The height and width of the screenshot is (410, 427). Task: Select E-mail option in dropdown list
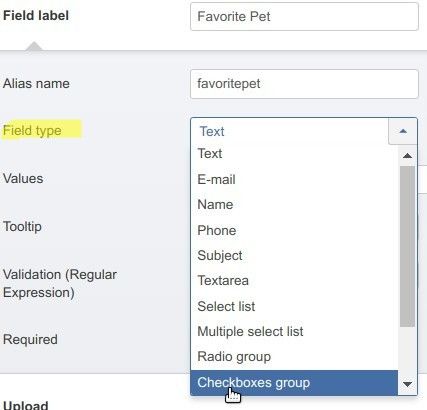point(294,179)
